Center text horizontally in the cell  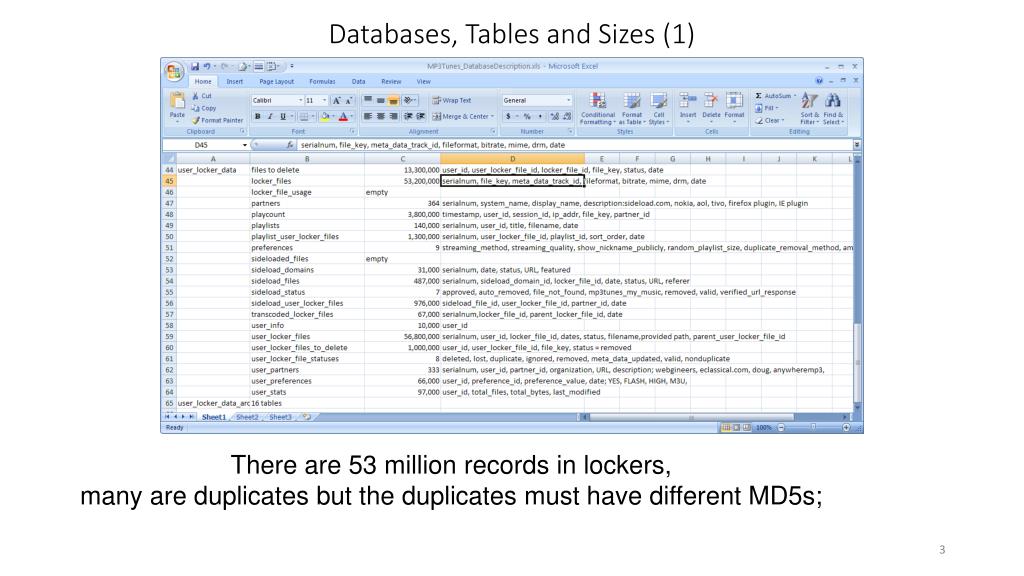381,116
